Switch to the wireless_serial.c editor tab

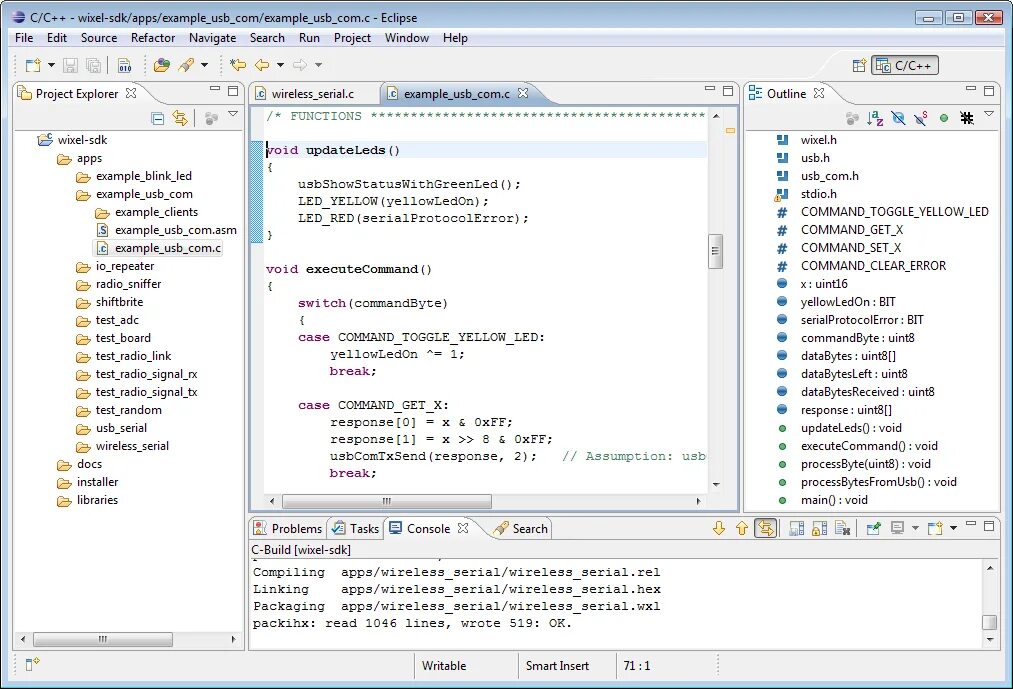[313, 94]
